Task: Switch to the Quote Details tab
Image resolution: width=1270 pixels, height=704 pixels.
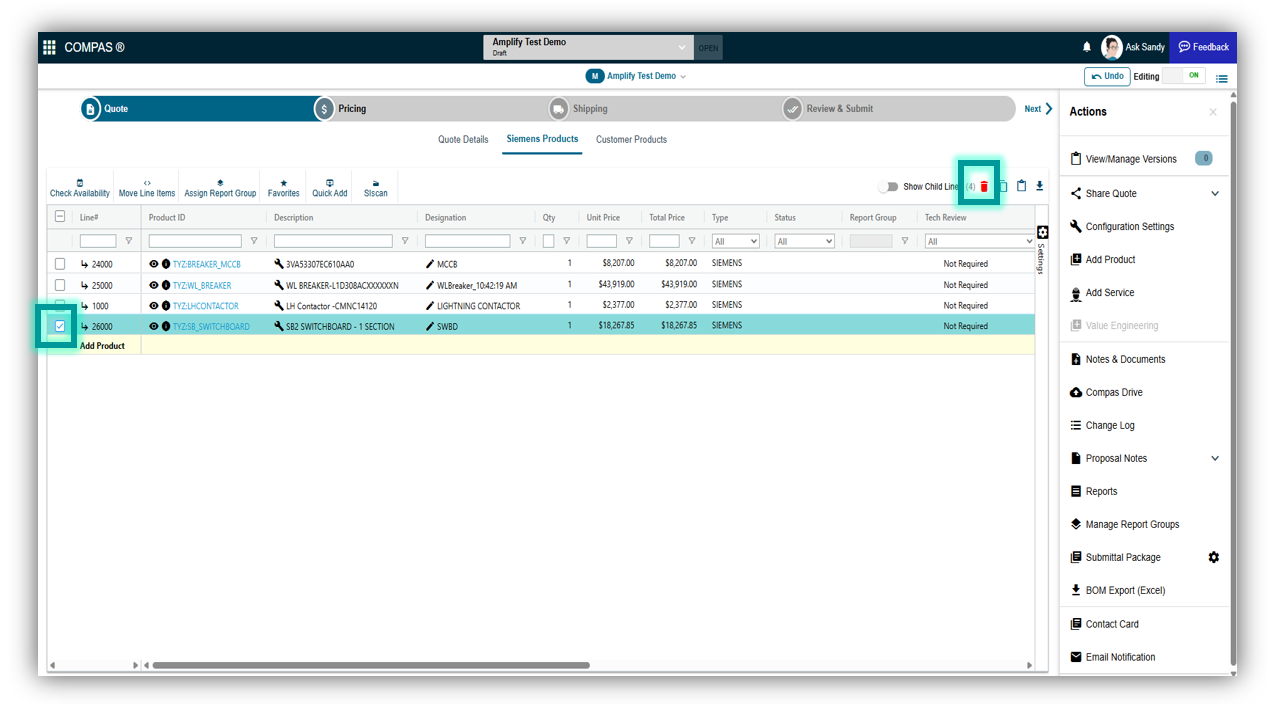Action: point(463,140)
